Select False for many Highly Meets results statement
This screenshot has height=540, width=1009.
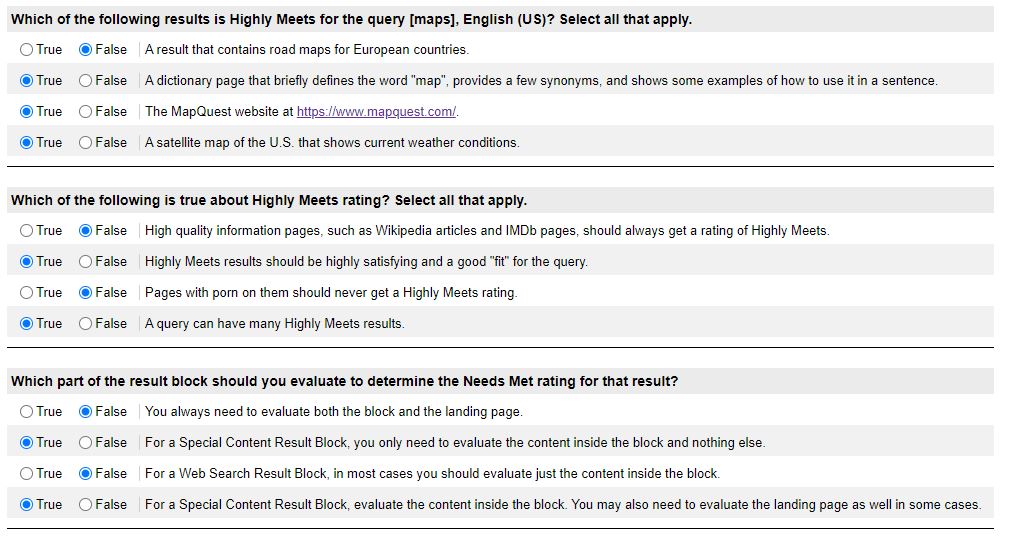coord(86,323)
